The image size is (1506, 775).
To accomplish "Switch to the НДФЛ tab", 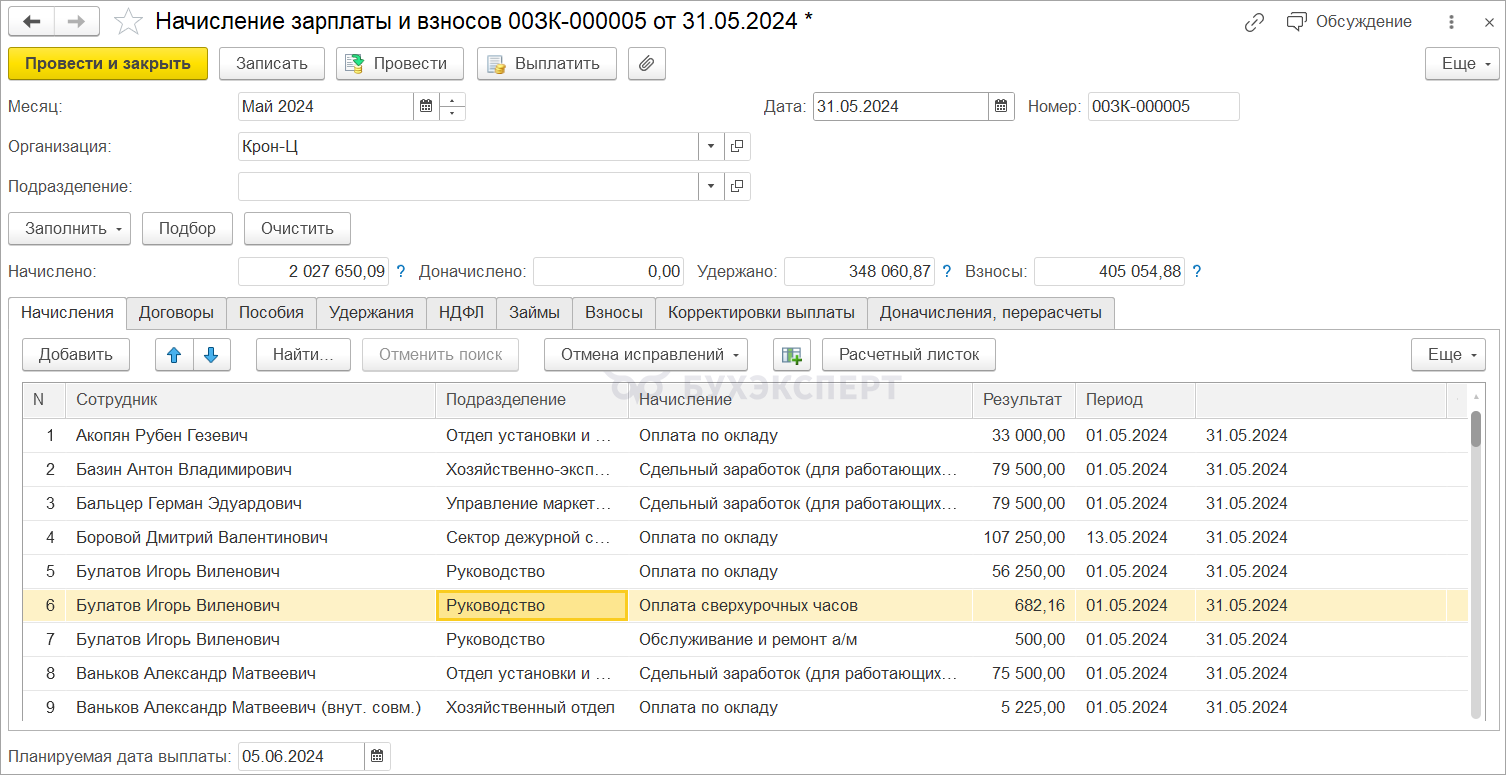I will (461, 313).
